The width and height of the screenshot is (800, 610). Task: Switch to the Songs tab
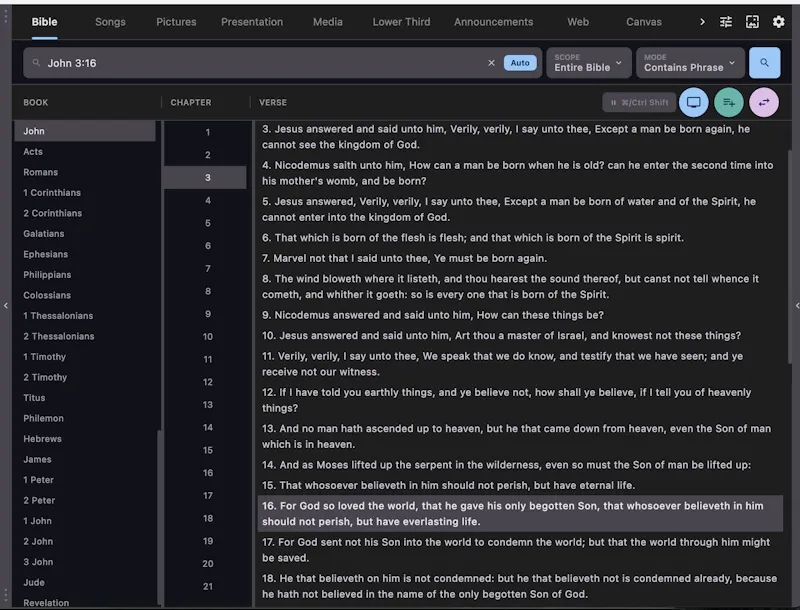(x=110, y=22)
